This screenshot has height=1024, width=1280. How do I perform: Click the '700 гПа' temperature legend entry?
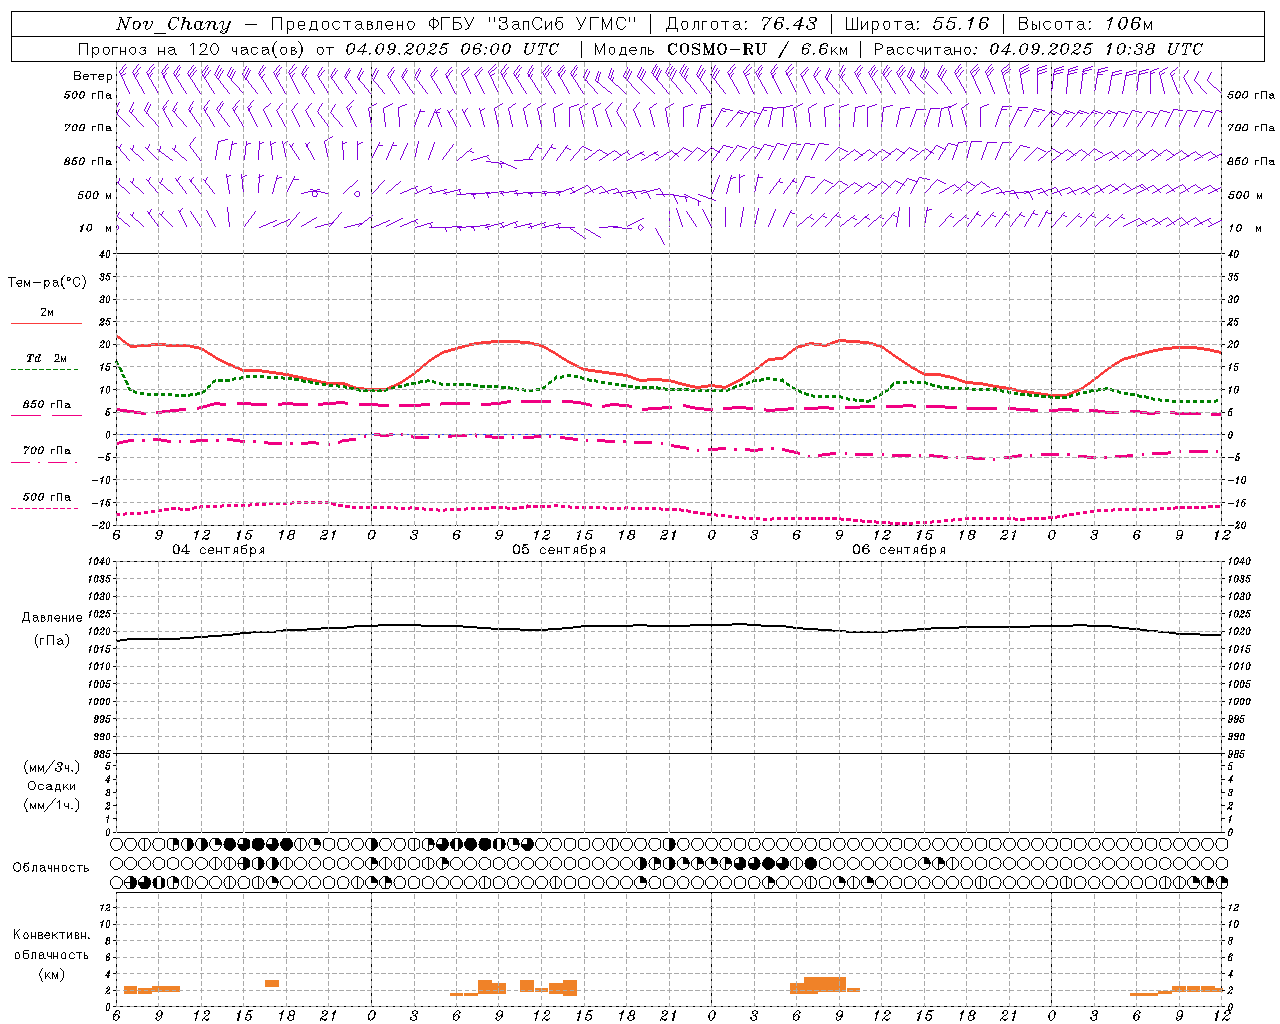(47, 451)
